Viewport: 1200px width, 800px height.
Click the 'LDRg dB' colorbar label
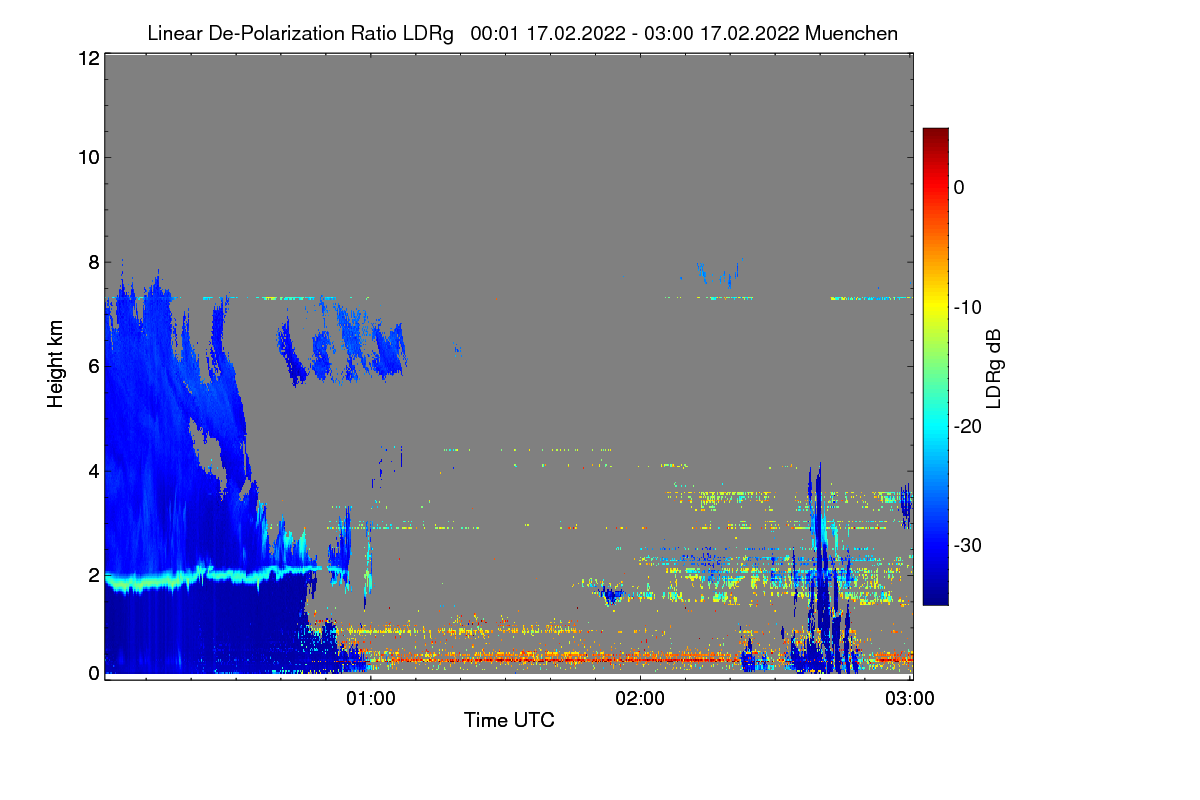point(994,367)
